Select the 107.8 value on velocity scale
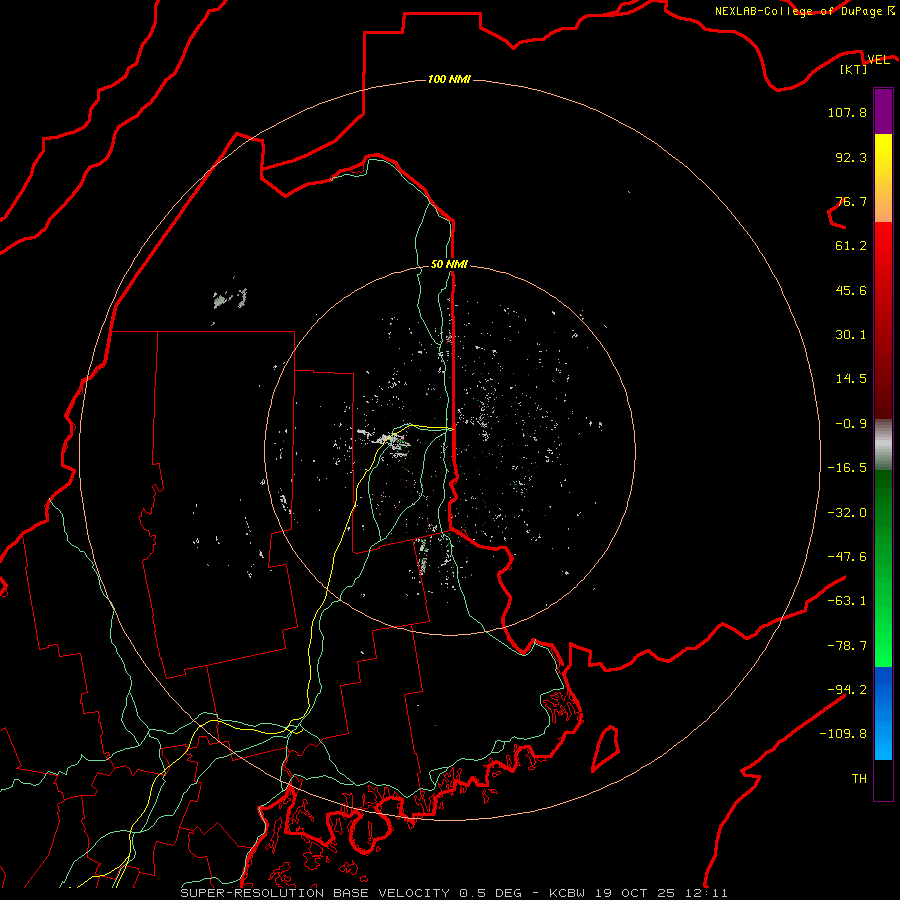 tap(847, 112)
